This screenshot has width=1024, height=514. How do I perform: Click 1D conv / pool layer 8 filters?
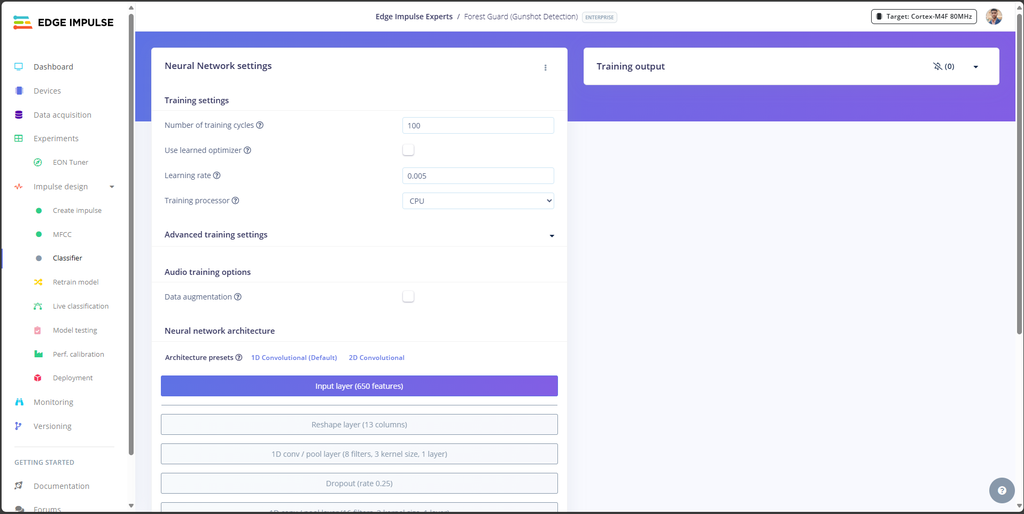tap(359, 454)
